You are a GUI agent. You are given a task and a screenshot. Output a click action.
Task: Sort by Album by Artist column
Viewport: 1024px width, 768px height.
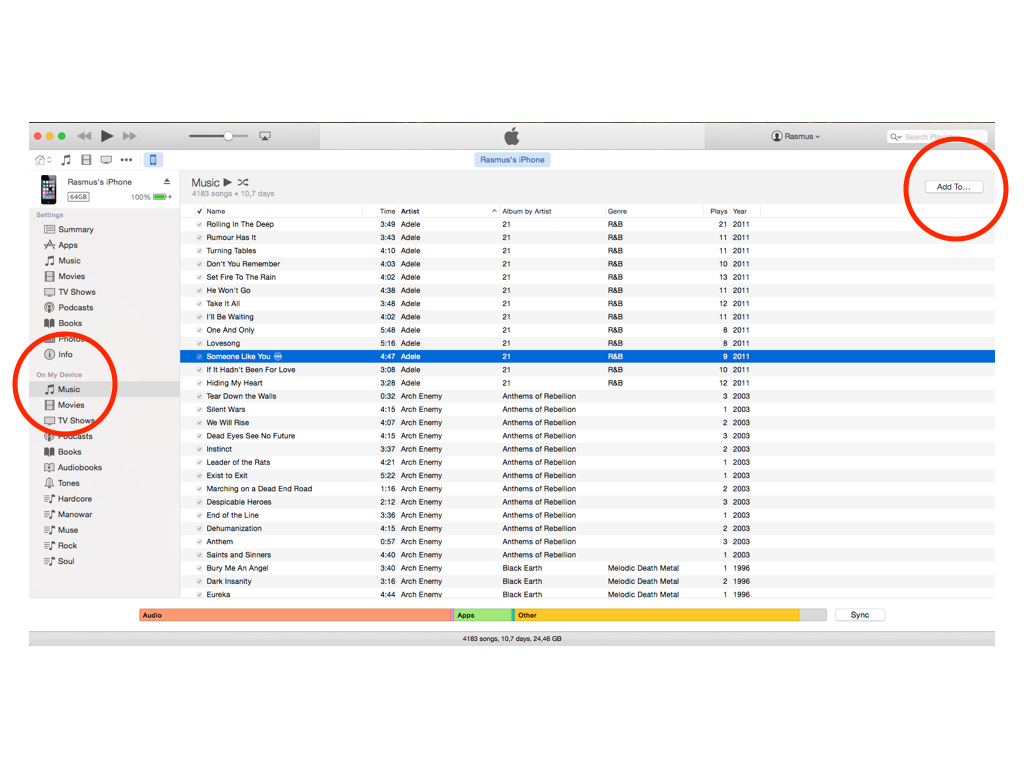point(552,211)
